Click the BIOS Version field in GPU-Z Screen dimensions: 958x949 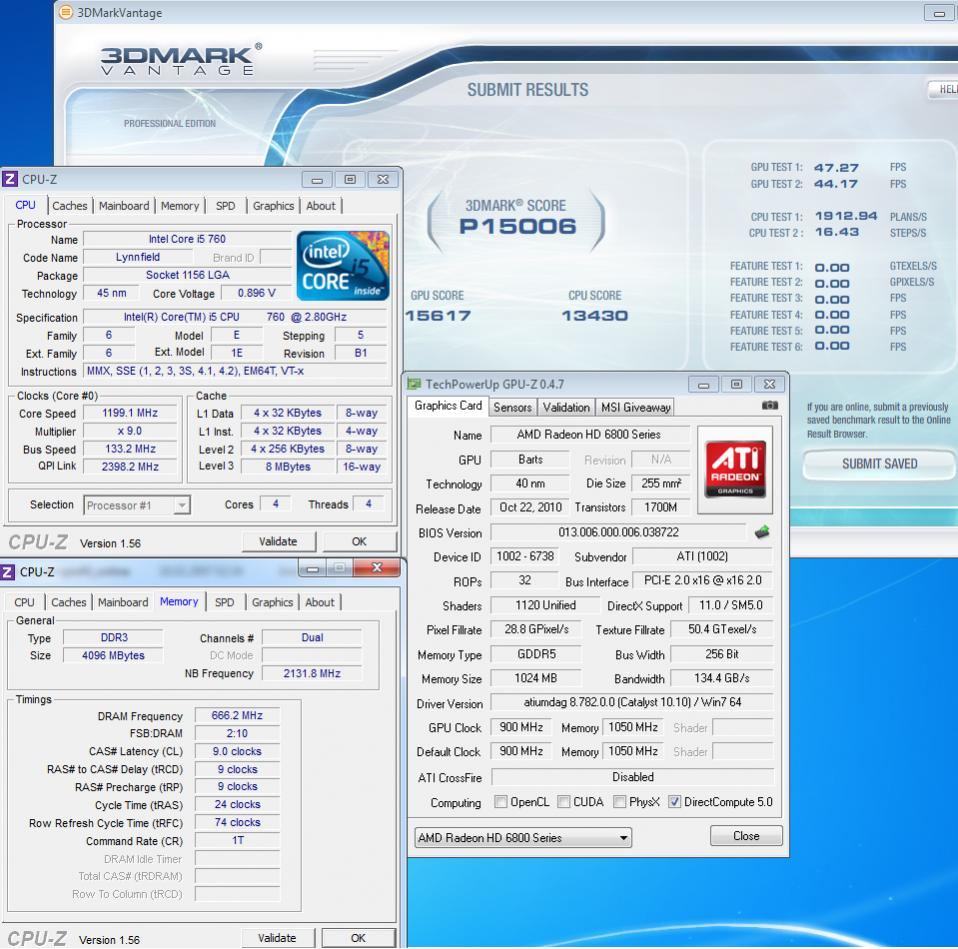[x=618, y=532]
